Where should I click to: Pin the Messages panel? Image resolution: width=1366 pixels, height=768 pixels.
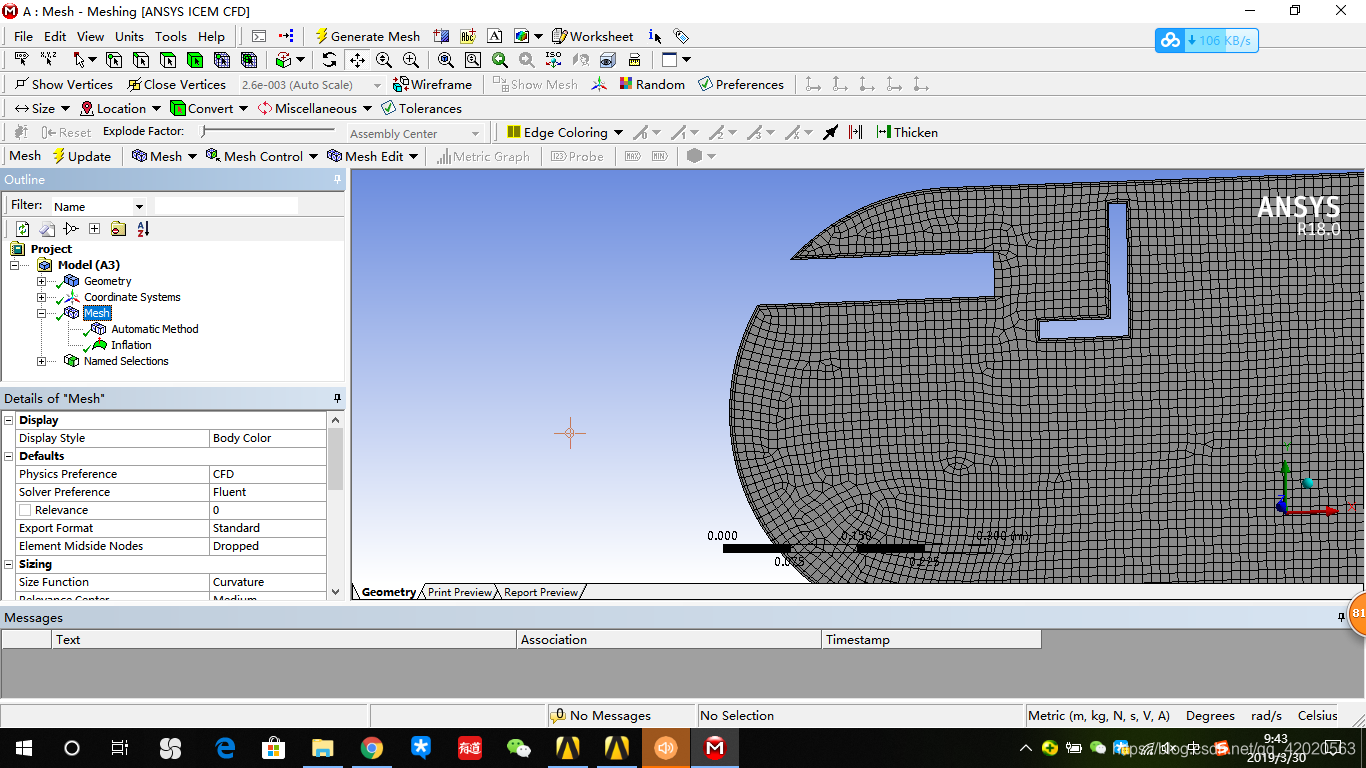click(1341, 617)
